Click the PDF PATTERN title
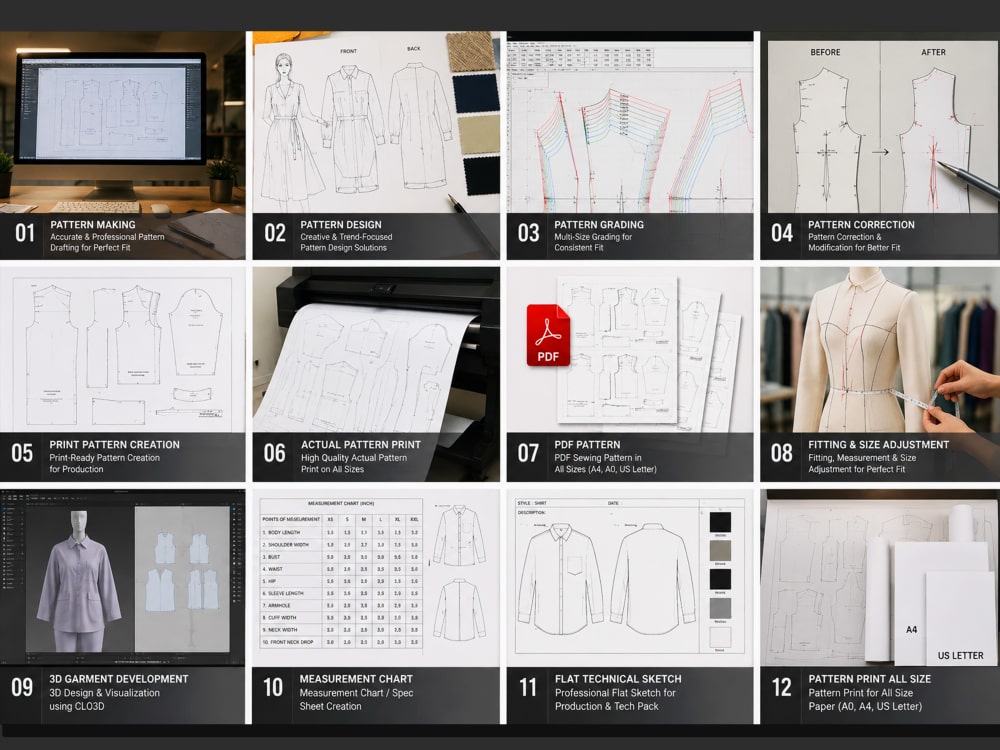Viewport: 1000px width, 750px height. [587, 445]
